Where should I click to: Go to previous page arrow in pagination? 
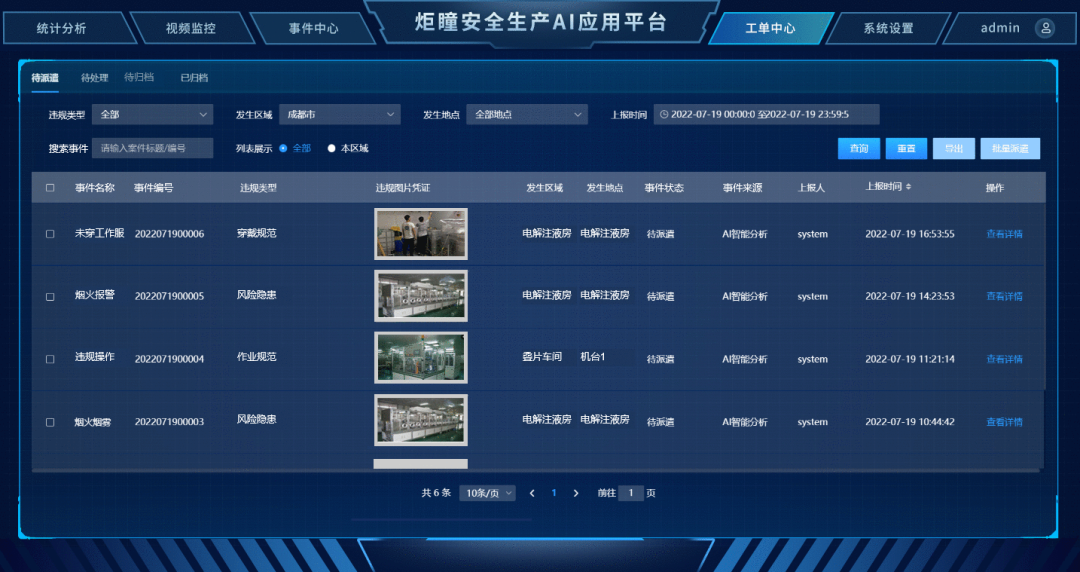pos(532,493)
